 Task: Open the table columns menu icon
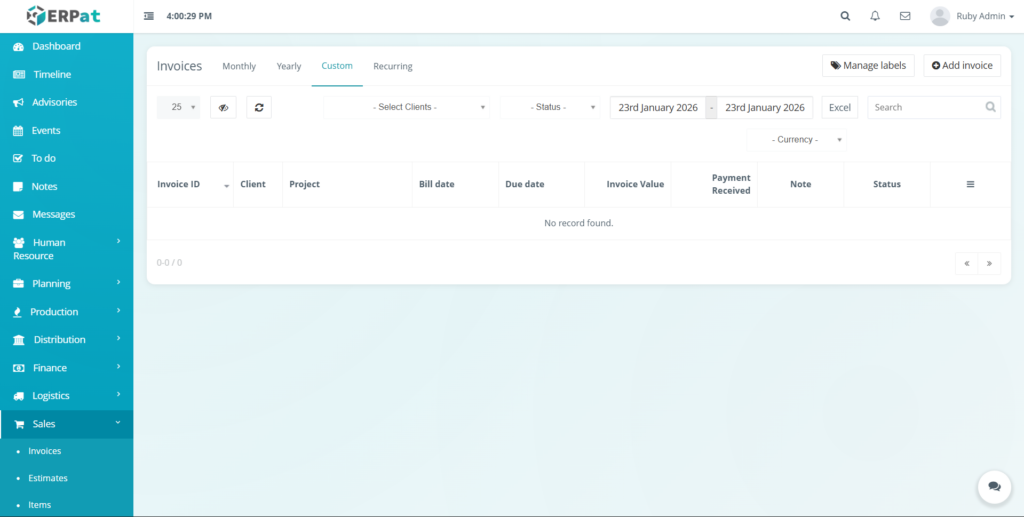[x=970, y=184]
